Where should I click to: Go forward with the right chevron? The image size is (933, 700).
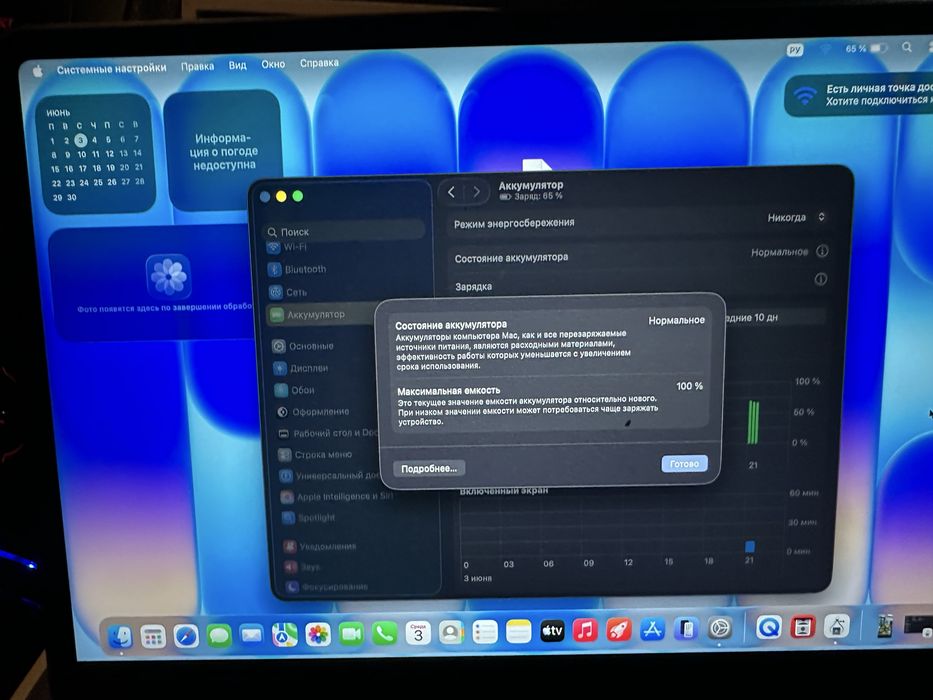click(476, 192)
